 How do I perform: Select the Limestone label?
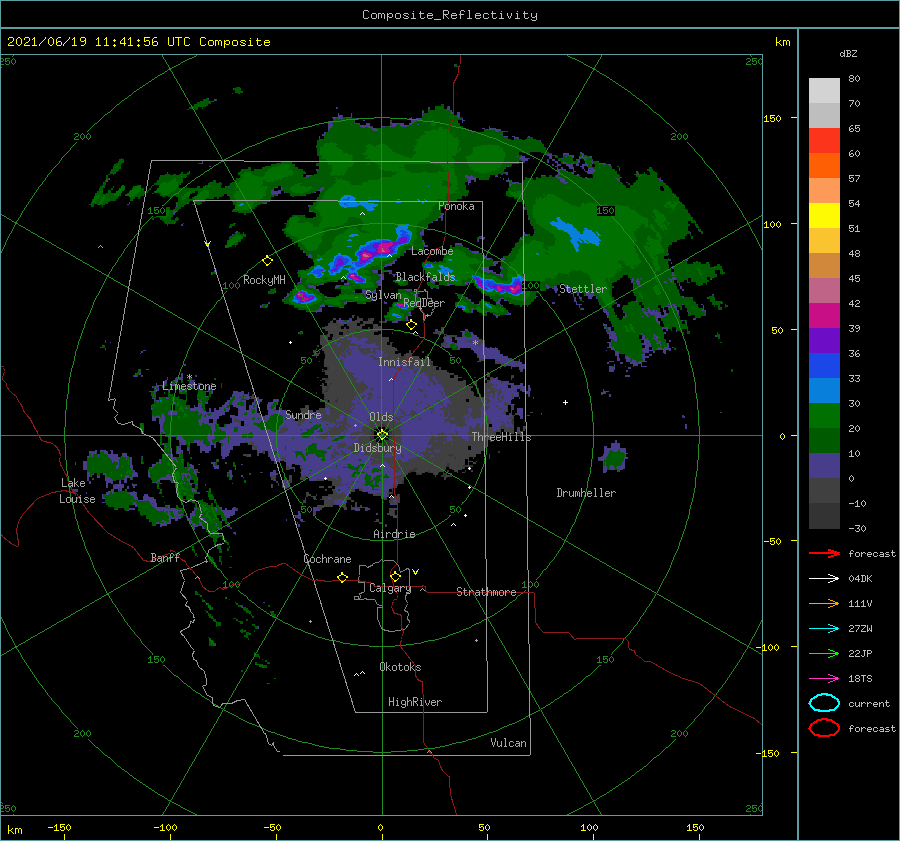coord(189,386)
